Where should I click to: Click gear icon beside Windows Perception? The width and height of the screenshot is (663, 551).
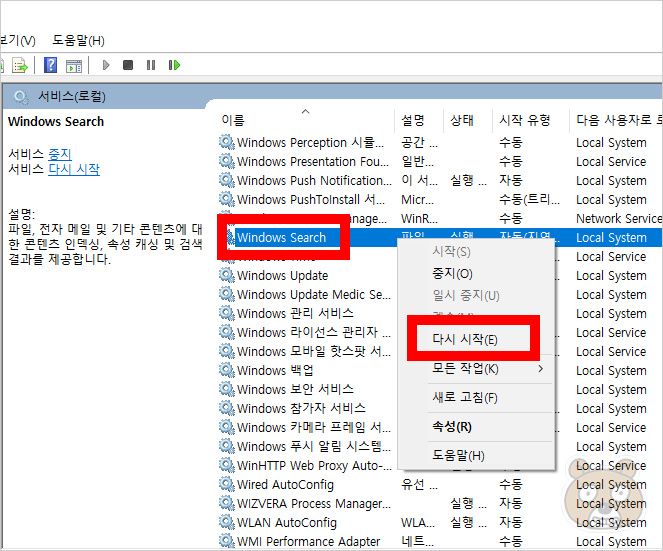227,143
